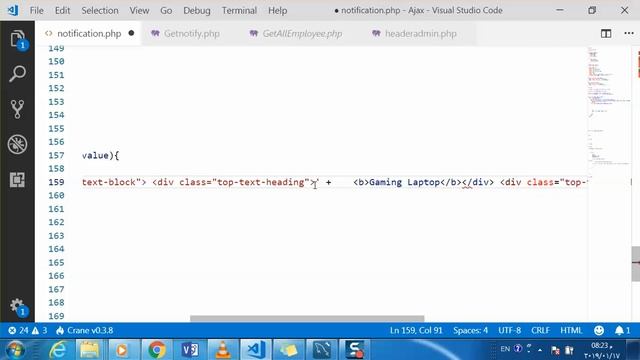Open the Debug menu
This screenshot has height=360, width=640.
coord(197,11)
